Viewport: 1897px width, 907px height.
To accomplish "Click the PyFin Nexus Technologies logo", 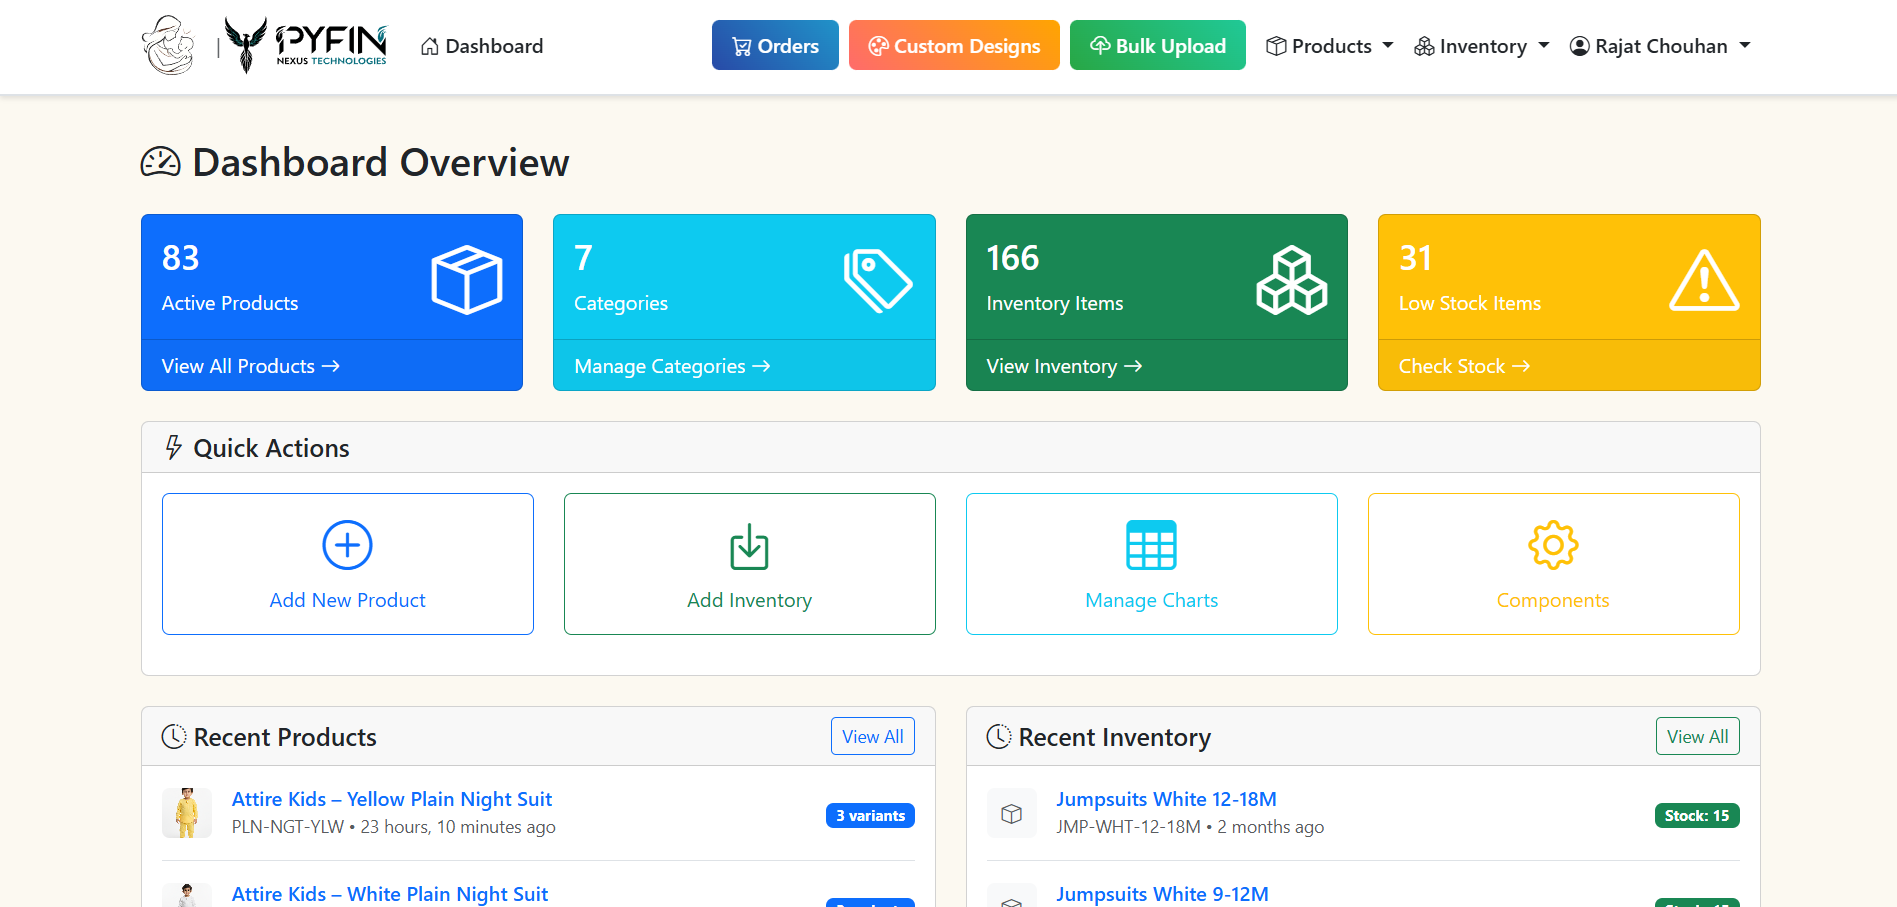I will click(305, 45).
